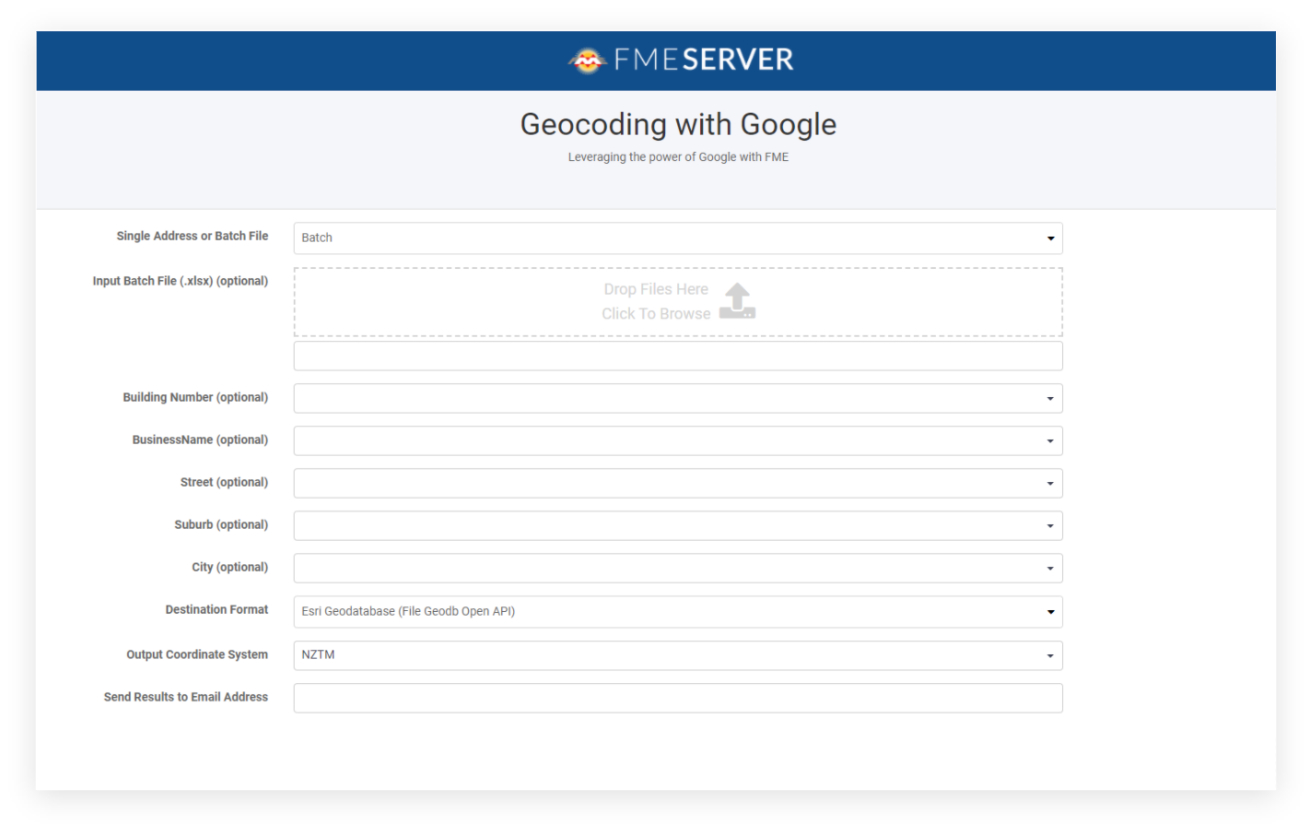Open the Destination Format dropdown

point(678,611)
